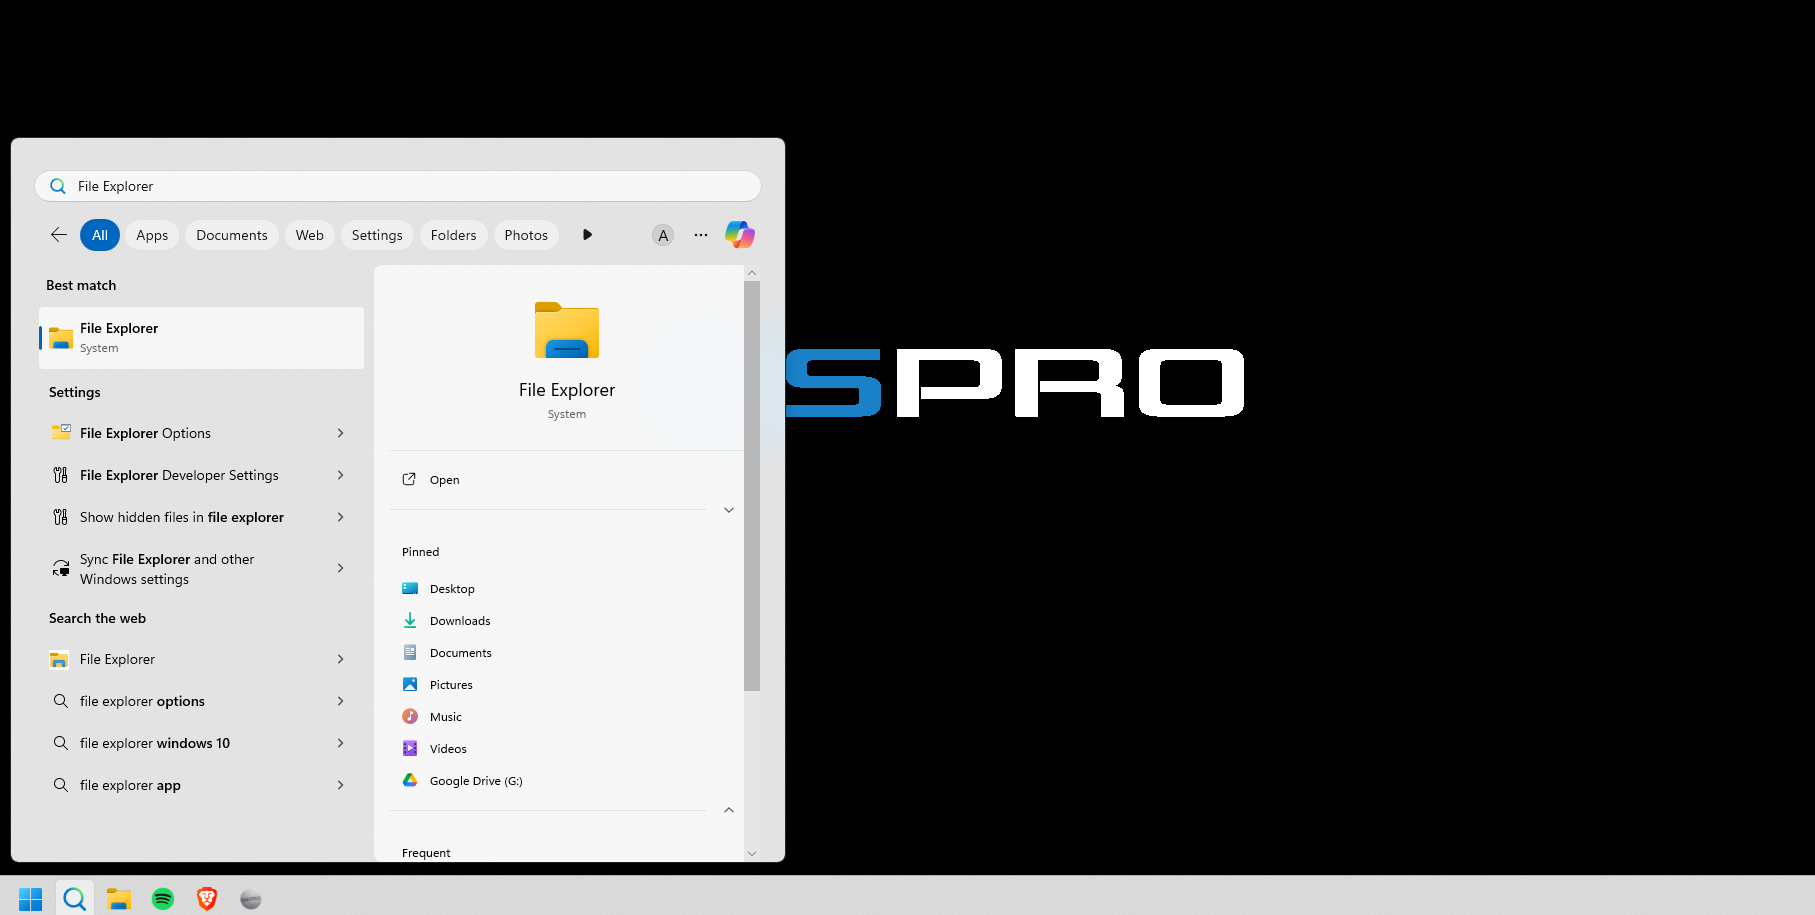The height and width of the screenshot is (915, 1815).
Task: Click the Copilot icon in search panel
Action: pyautogui.click(x=739, y=235)
